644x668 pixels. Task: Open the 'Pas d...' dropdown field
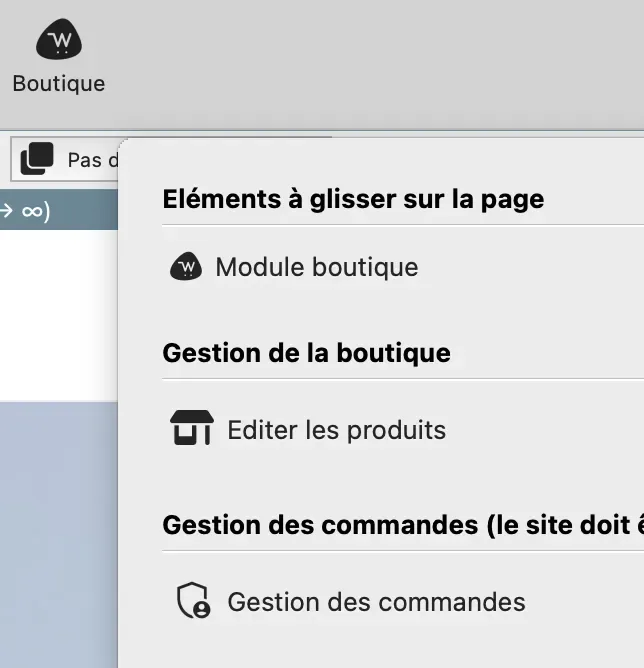click(92, 159)
